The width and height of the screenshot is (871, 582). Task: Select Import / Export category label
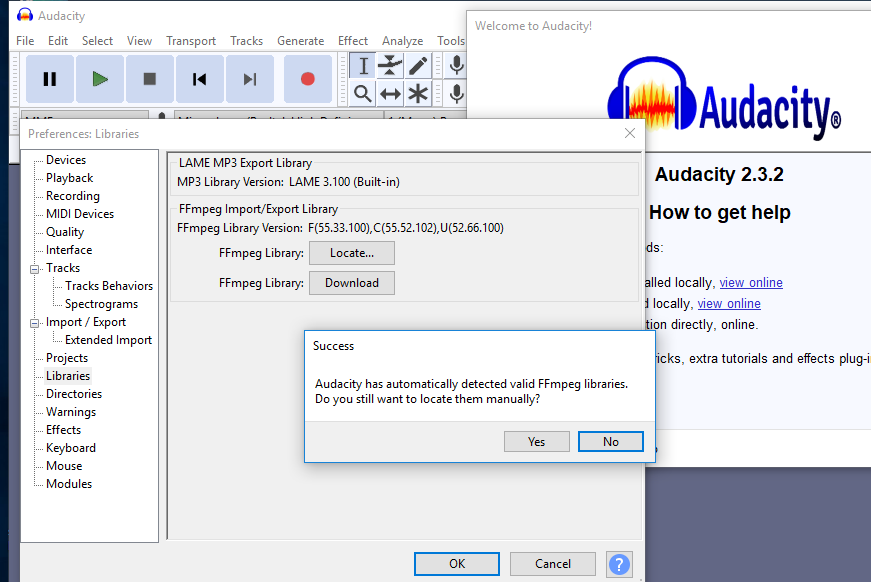[86, 322]
